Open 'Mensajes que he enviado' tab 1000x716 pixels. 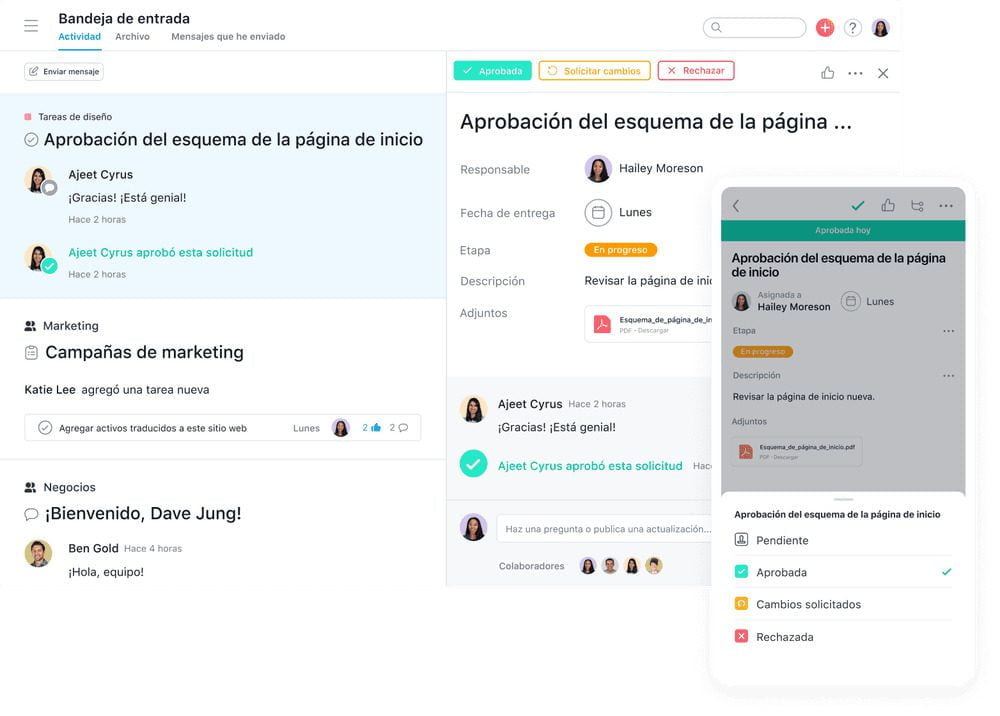[x=228, y=37]
